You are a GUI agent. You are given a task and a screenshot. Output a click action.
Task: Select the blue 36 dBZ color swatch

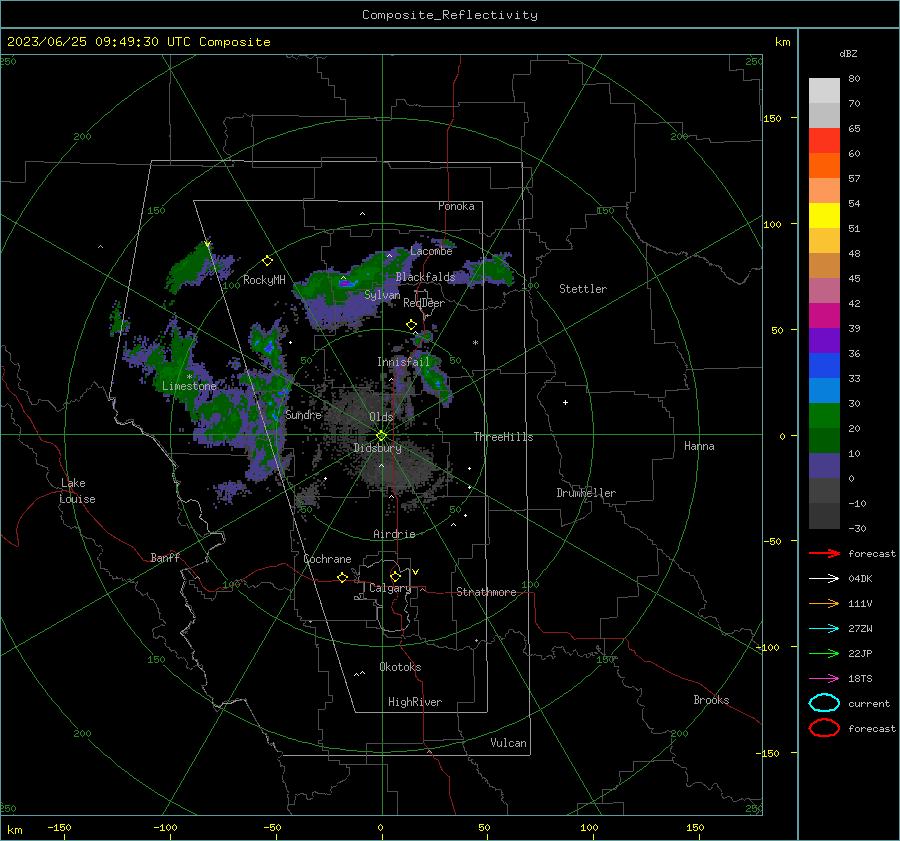click(824, 365)
